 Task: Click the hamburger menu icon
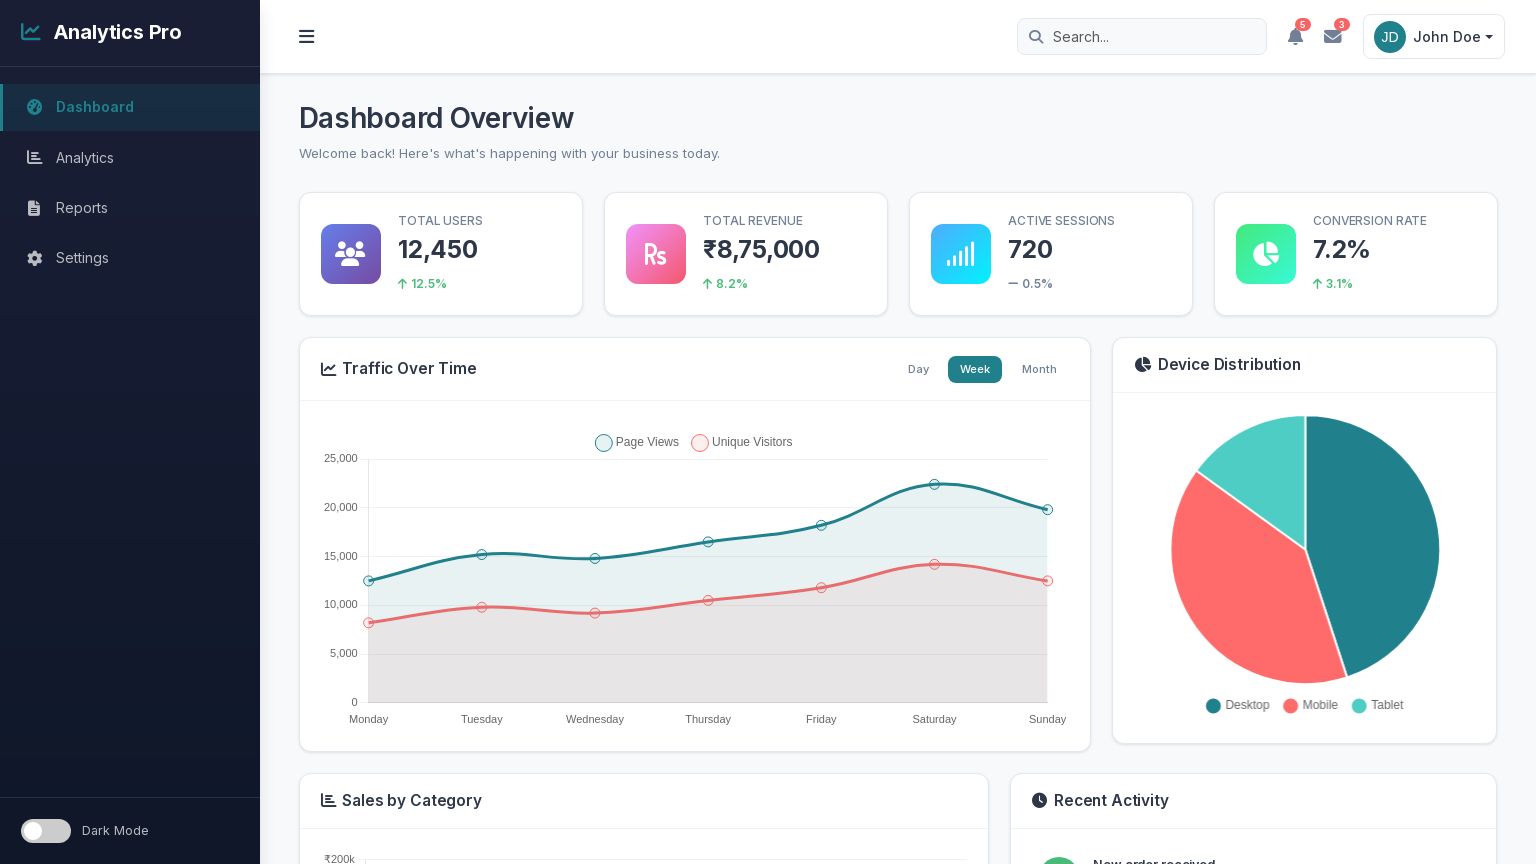(x=307, y=37)
